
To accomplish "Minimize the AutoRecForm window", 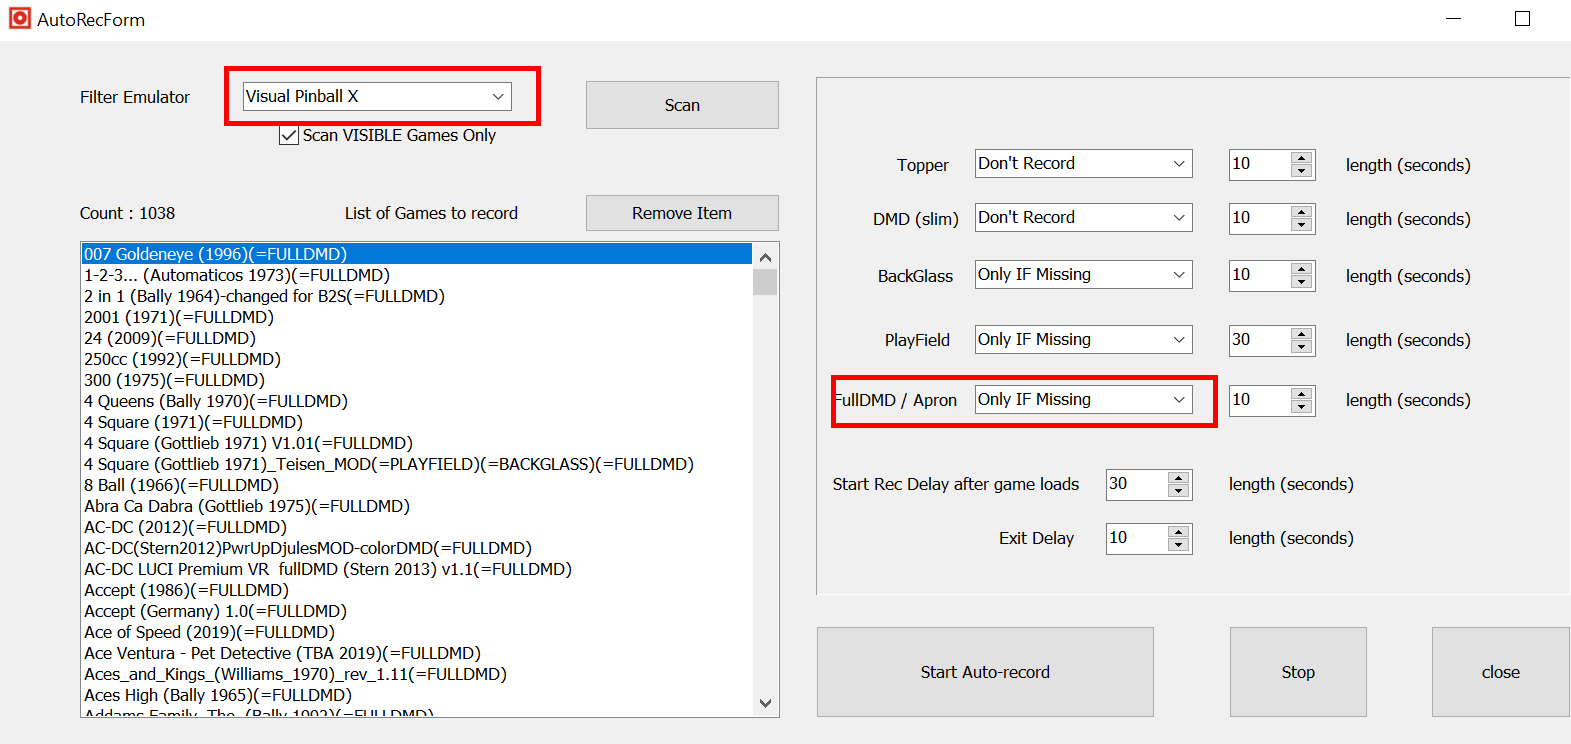I will point(1454,18).
